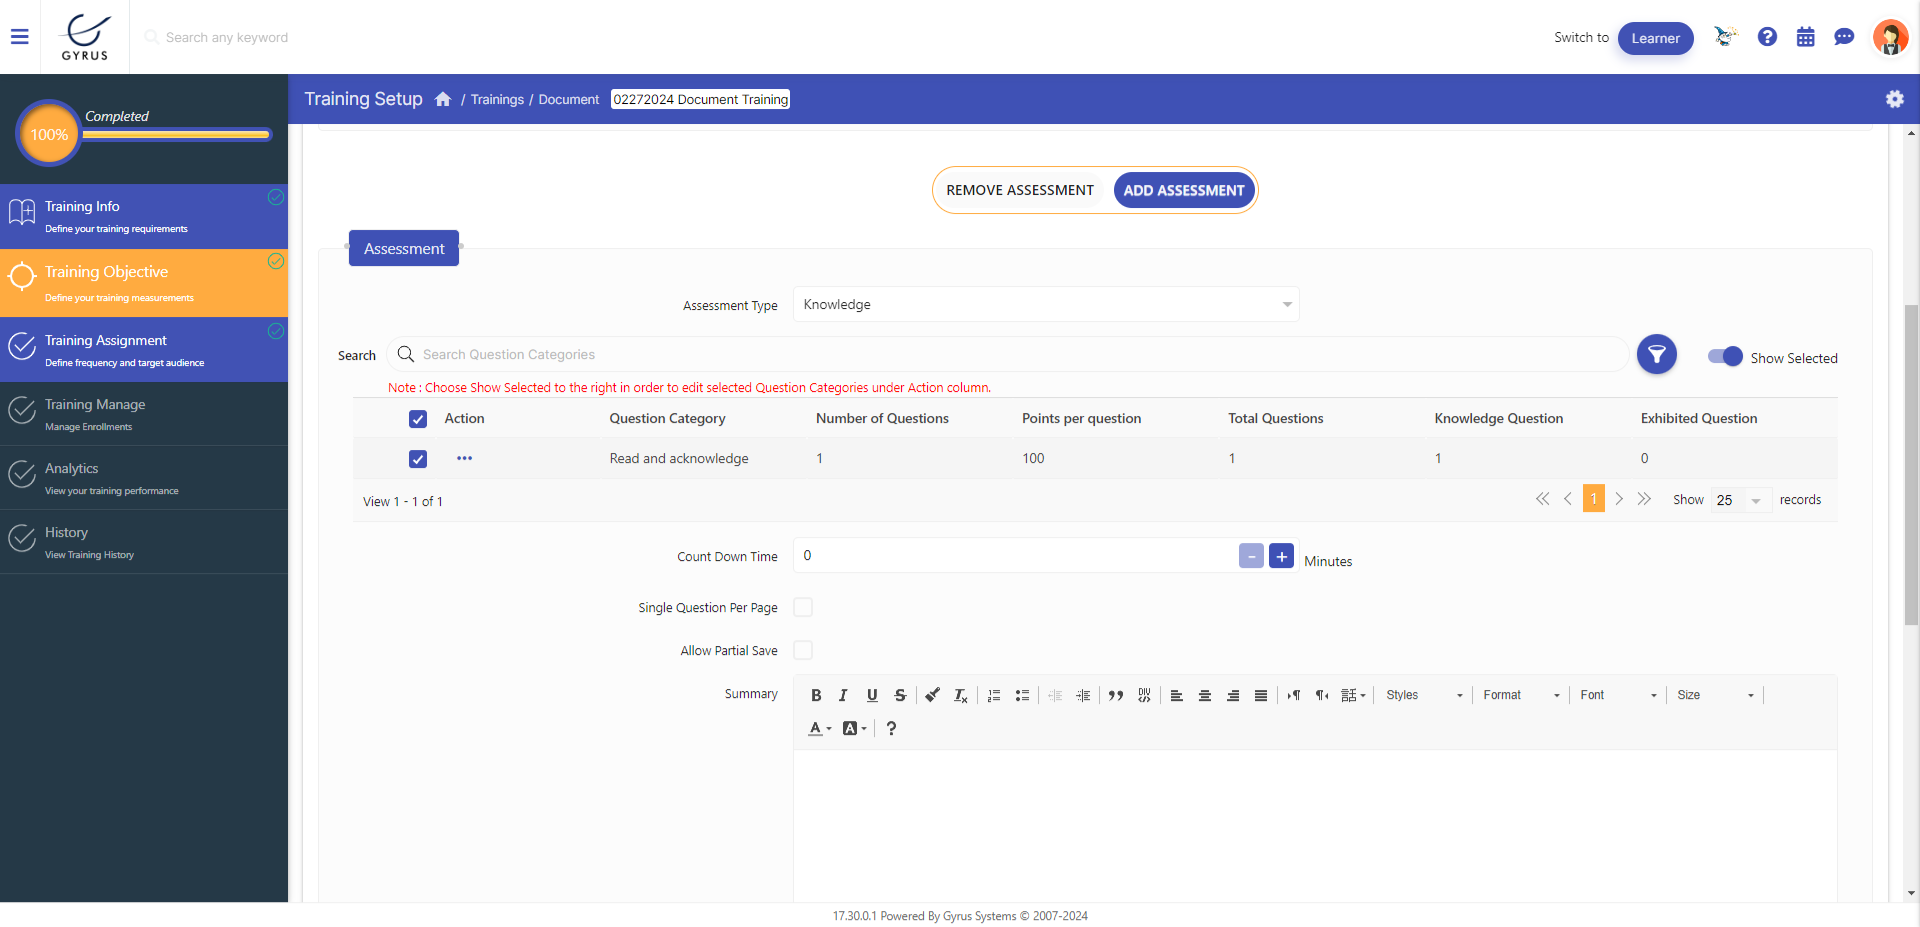Open the settings gear in the header
The width and height of the screenshot is (1920, 927).
(1894, 99)
